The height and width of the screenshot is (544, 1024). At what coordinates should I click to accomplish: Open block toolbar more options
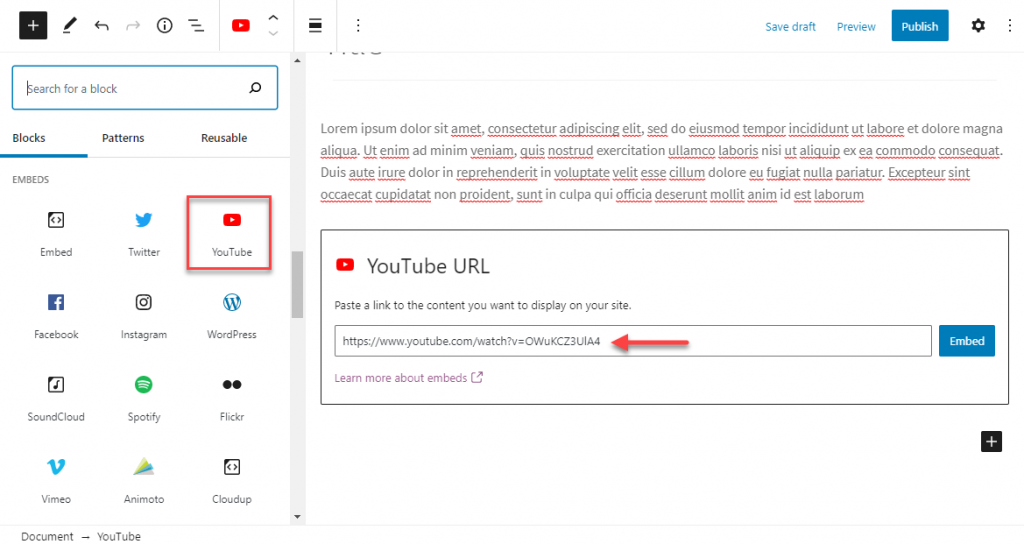point(358,25)
